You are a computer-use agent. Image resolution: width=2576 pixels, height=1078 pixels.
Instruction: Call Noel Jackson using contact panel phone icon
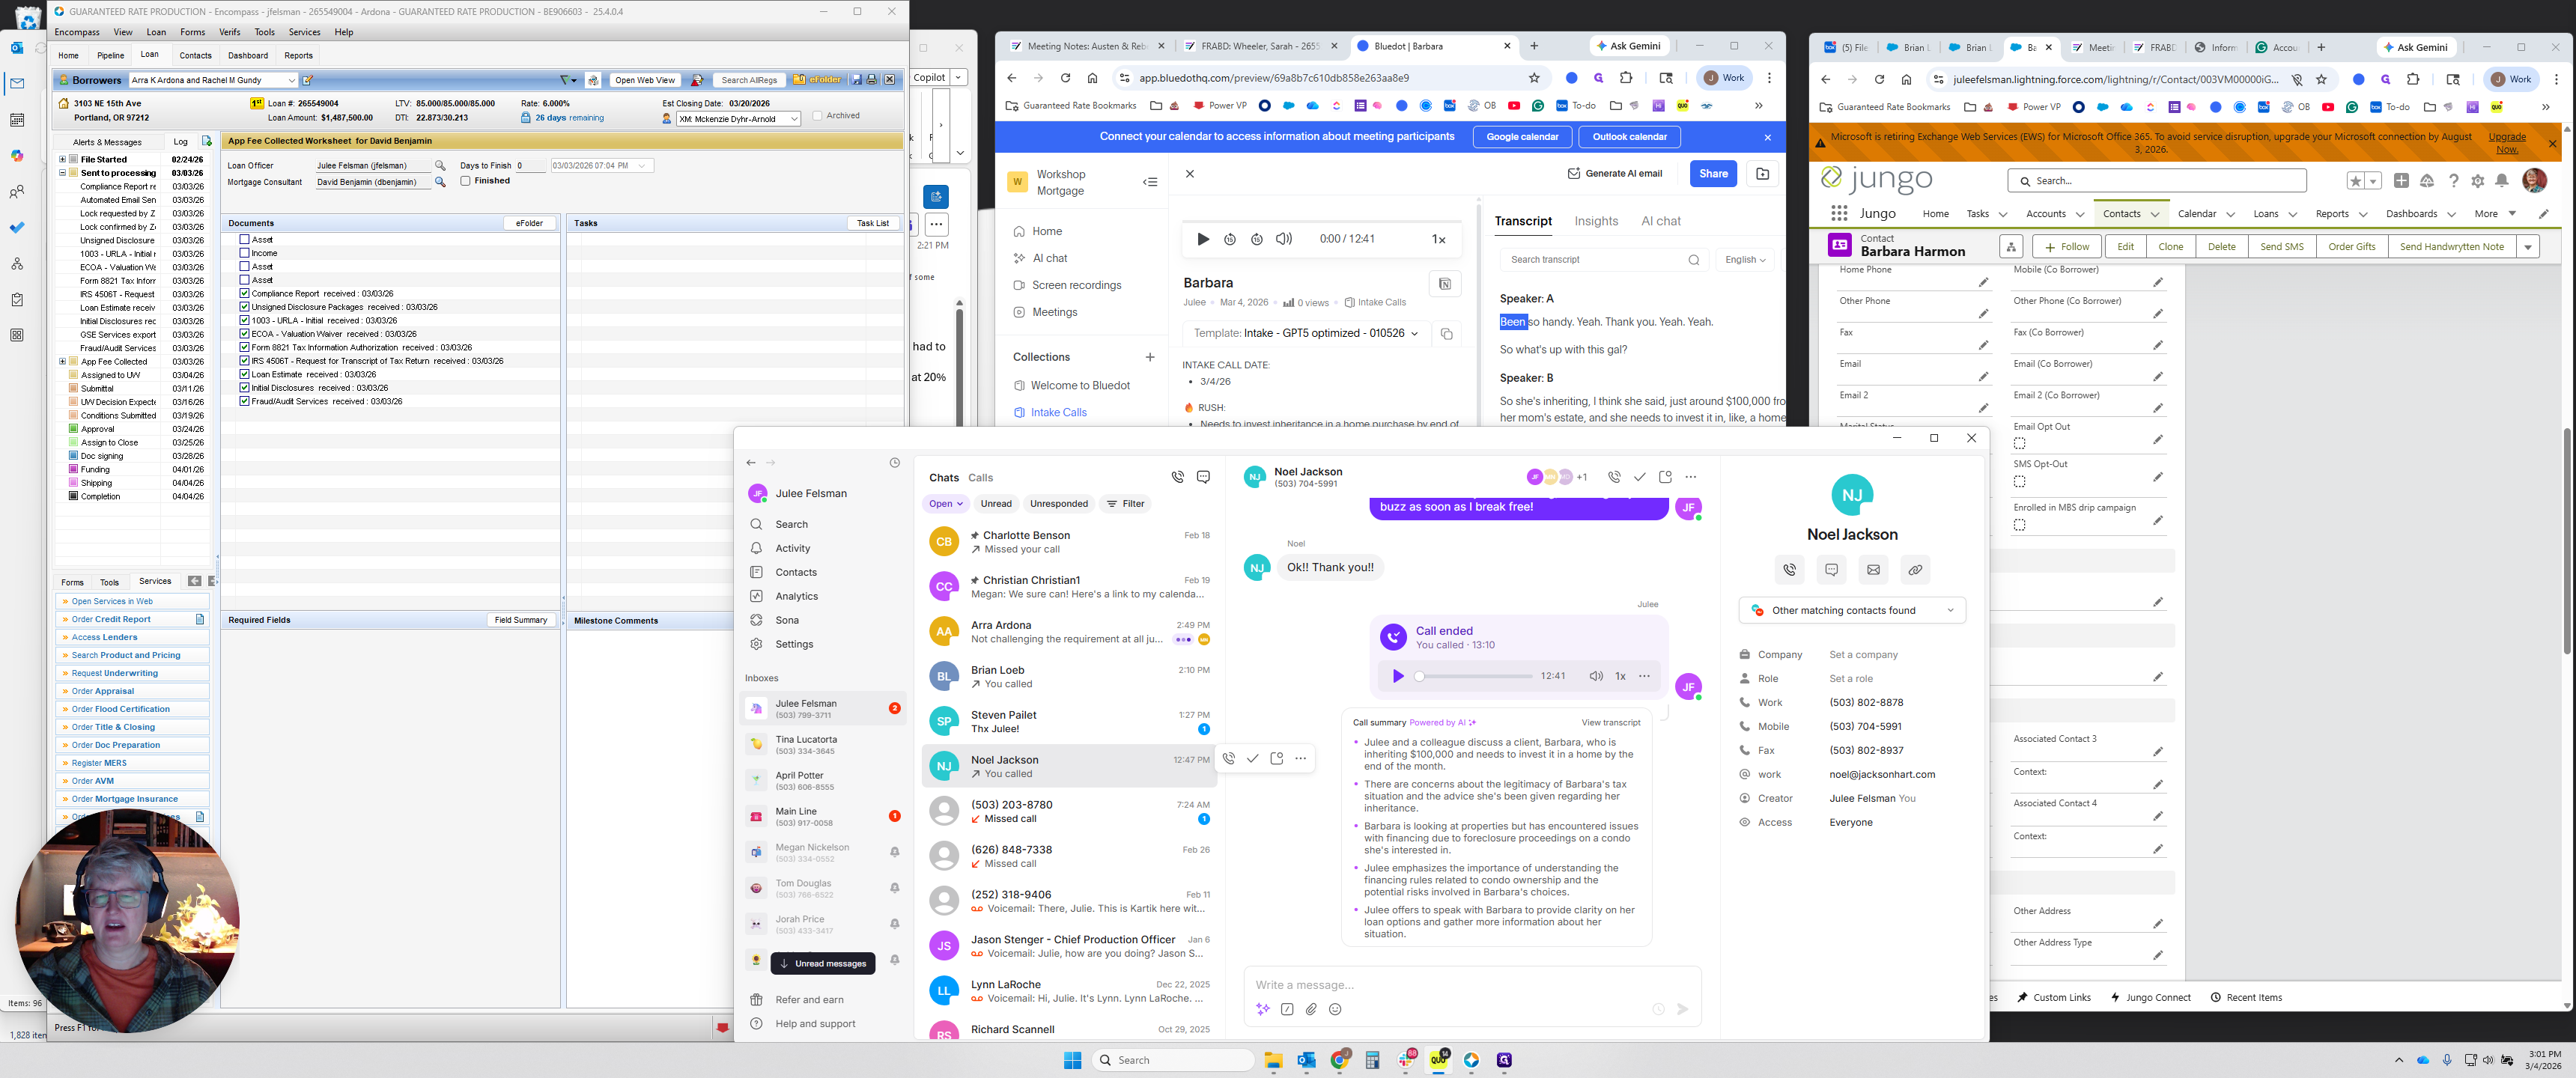[1789, 570]
